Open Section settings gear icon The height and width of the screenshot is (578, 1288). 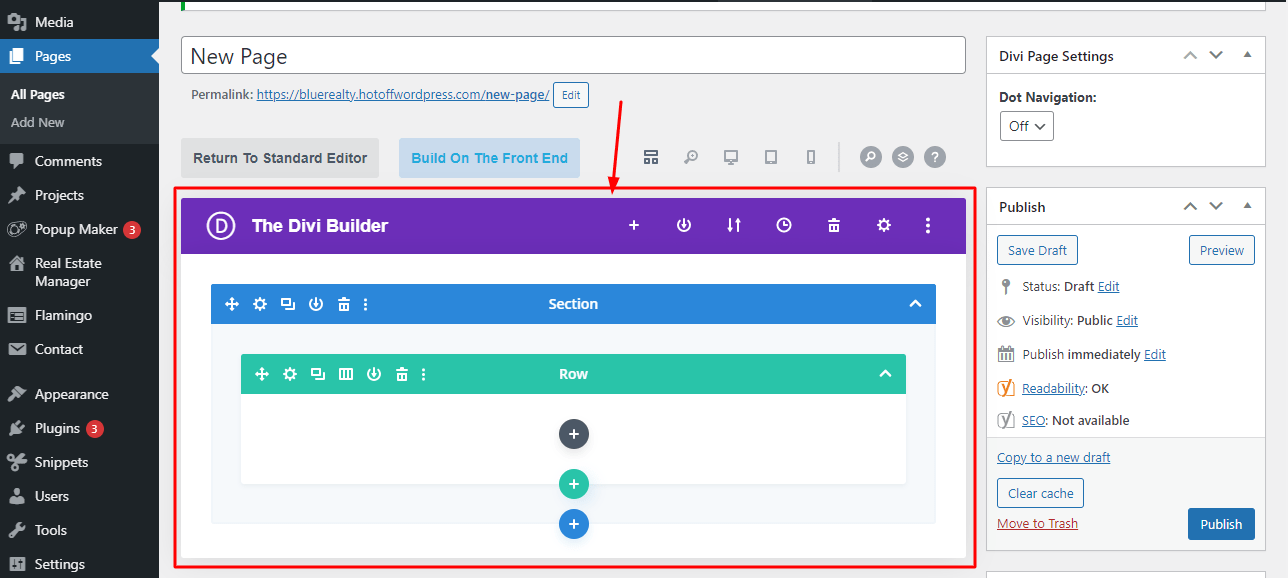[260, 304]
